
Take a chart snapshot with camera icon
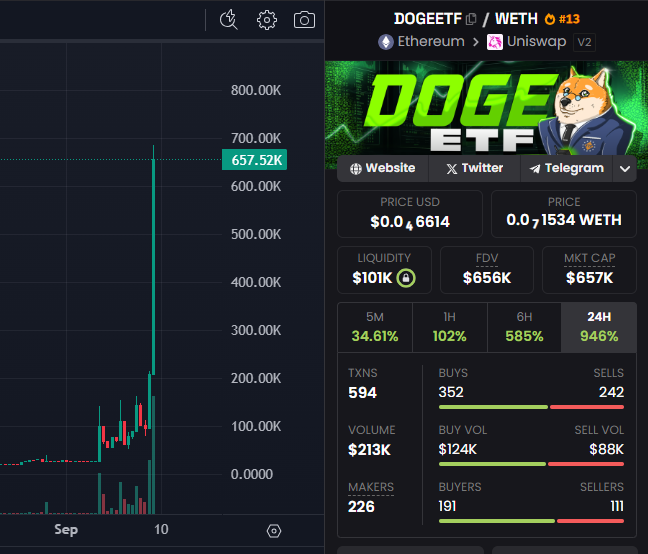tap(304, 20)
